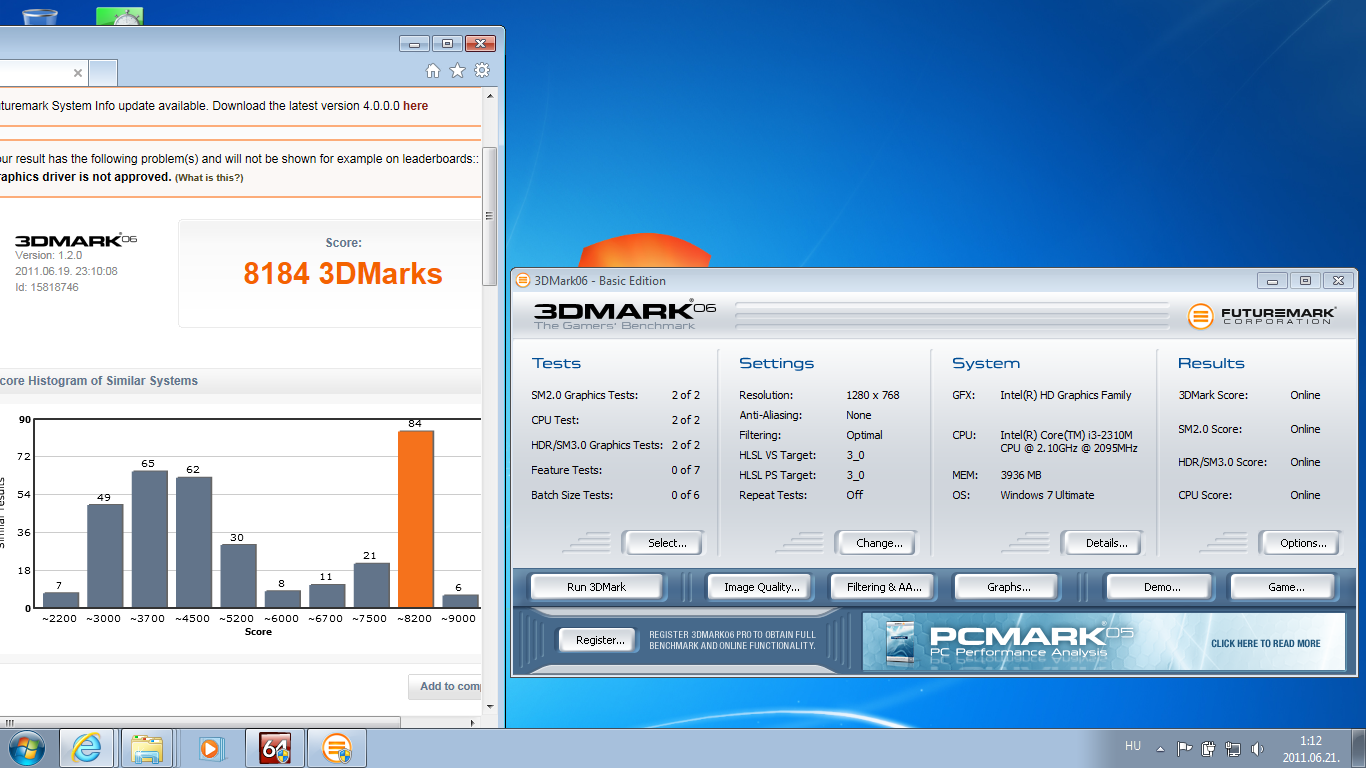Viewport: 1366px width, 768px height.
Task: Open the taskbar clock and date
Action: coord(1311,749)
